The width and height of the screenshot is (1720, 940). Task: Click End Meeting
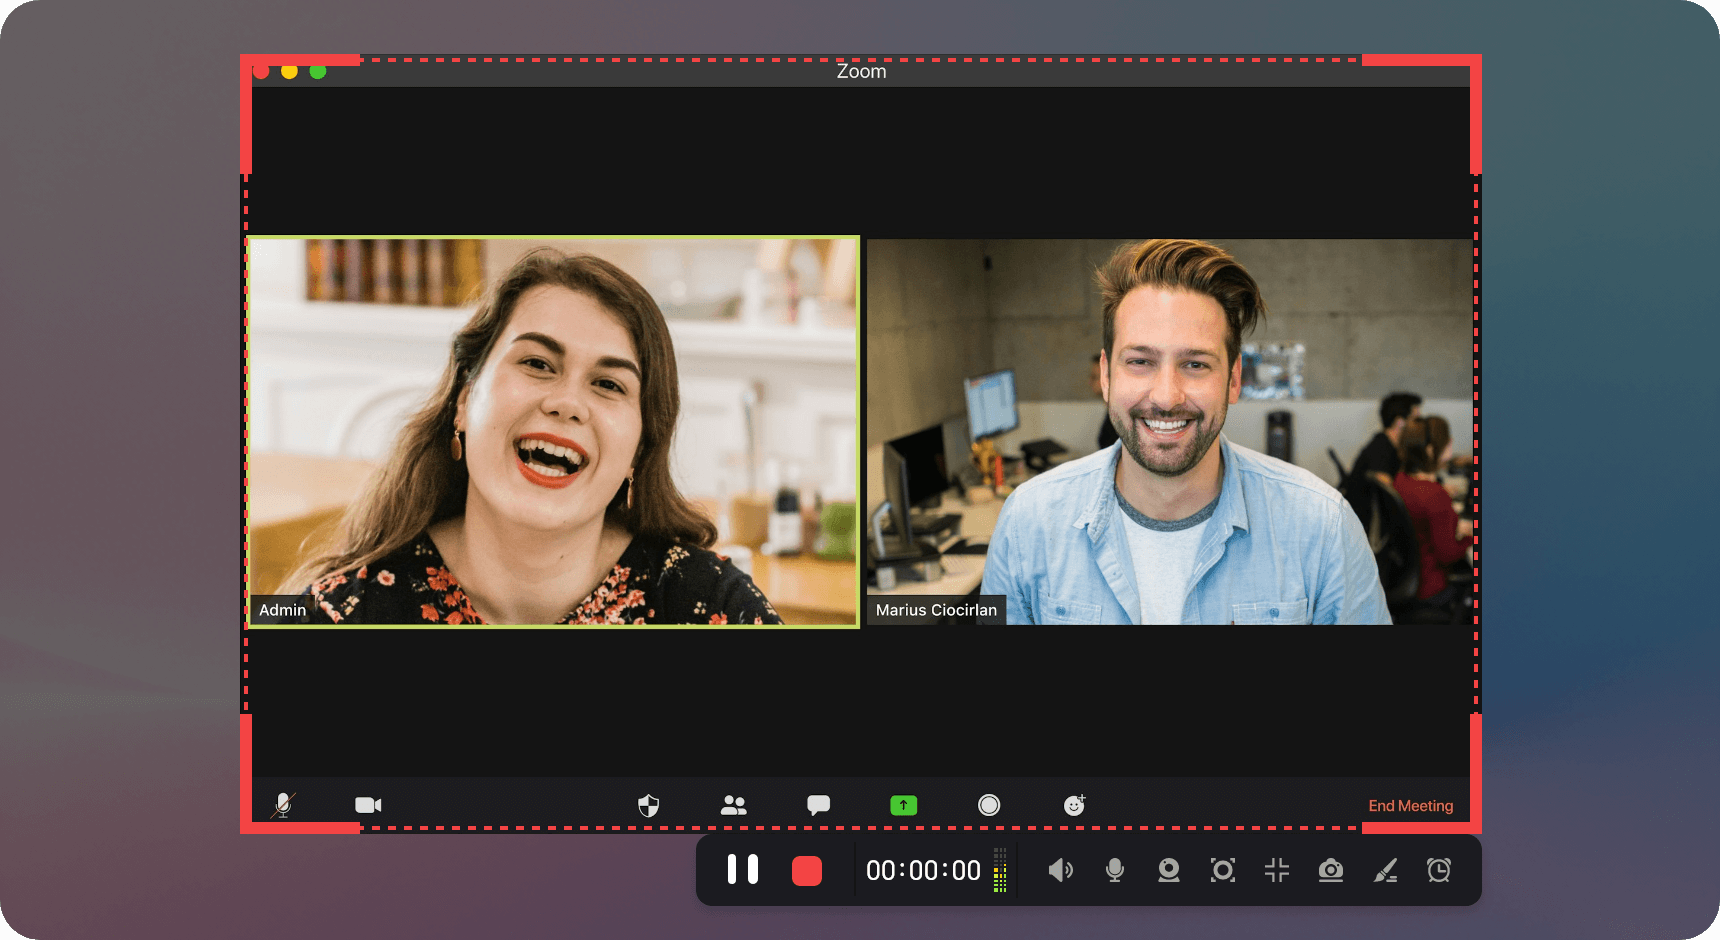coord(1410,806)
